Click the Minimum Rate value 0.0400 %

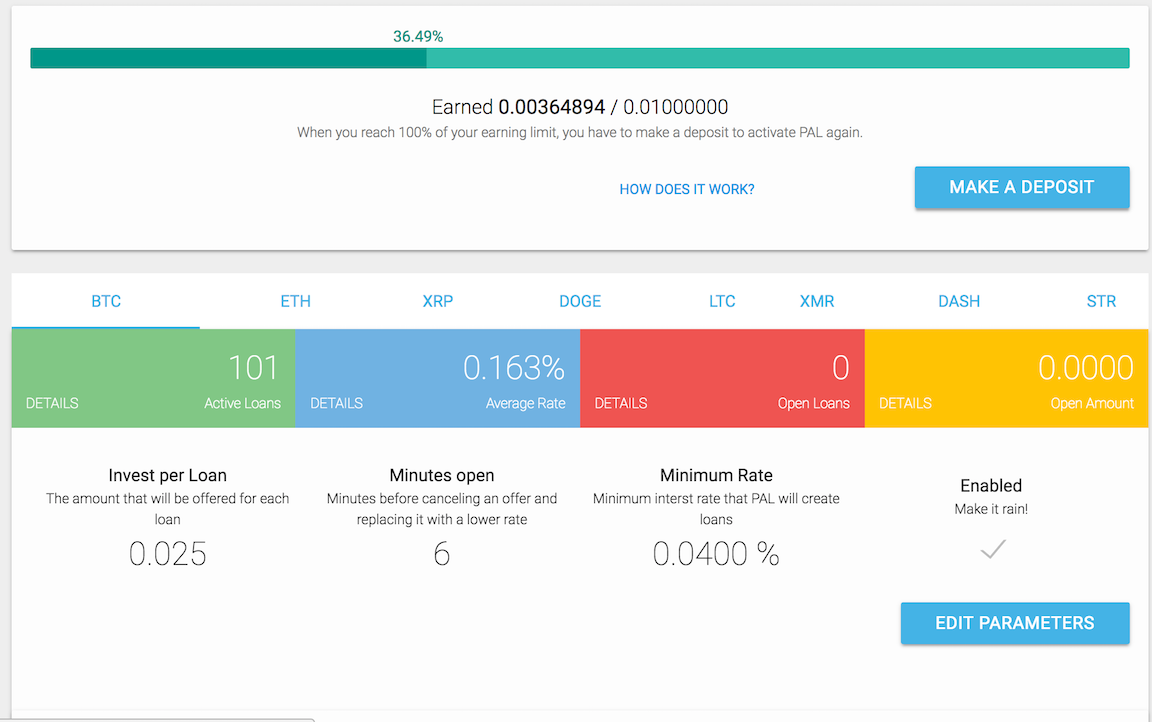click(716, 554)
